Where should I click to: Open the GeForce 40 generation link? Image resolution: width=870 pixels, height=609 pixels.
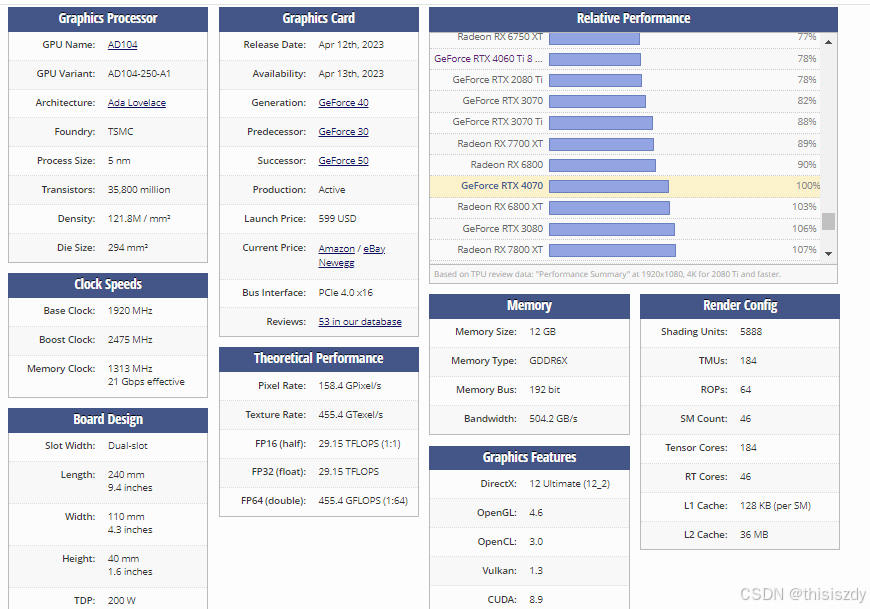[x=343, y=103]
